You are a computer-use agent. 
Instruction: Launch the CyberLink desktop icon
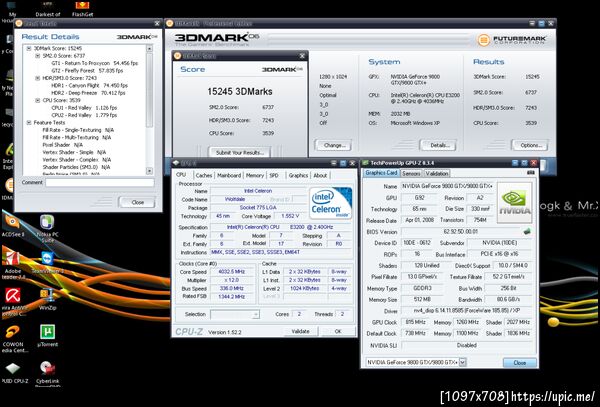(47, 373)
